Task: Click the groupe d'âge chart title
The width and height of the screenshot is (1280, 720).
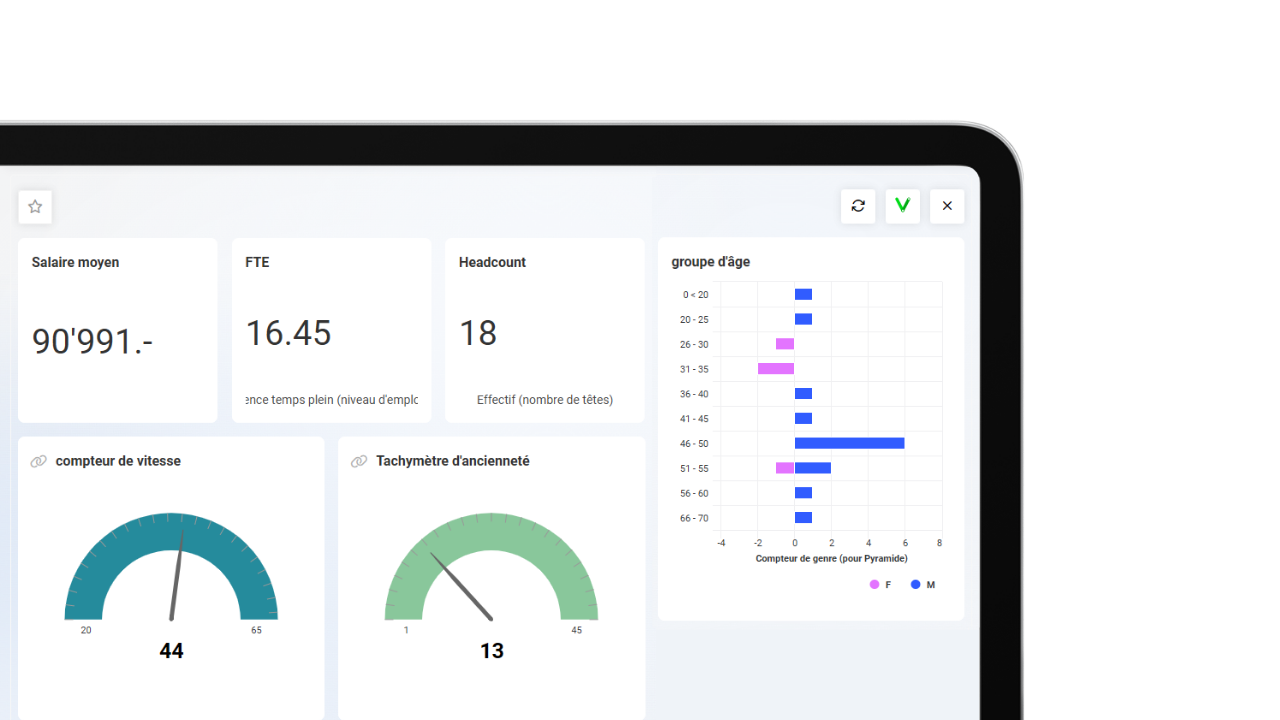Action: coord(710,262)
